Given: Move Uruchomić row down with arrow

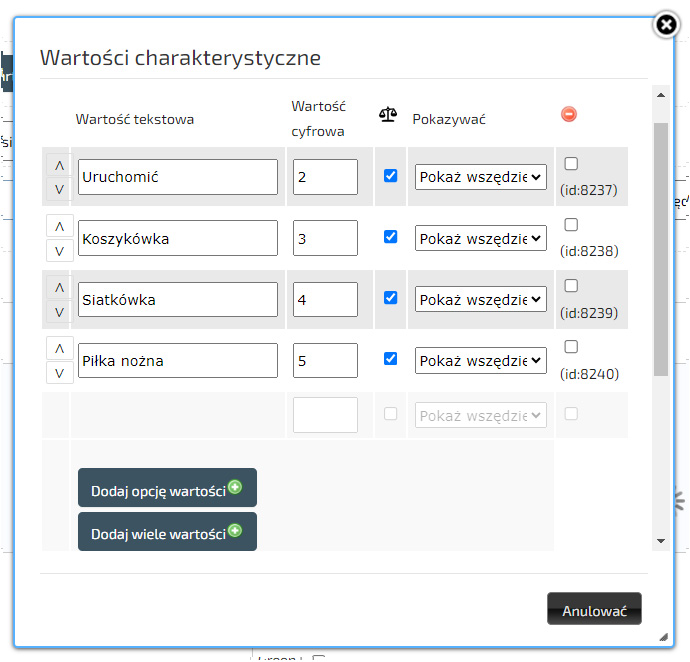Looking at the screenshot, I should click(58, 189).
